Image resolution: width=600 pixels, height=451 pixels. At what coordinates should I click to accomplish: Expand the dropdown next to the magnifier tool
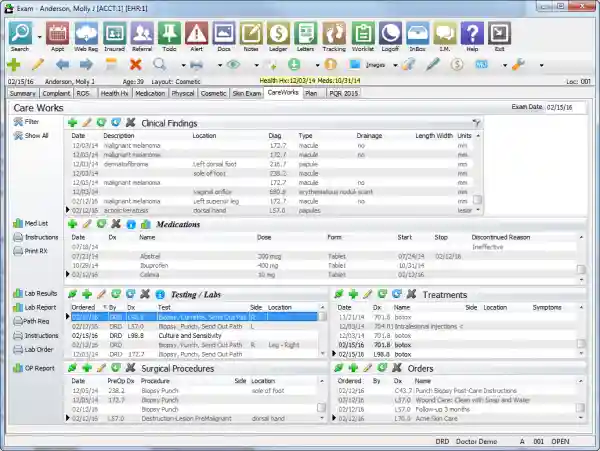pyautogui.click(x=183, y=65)
